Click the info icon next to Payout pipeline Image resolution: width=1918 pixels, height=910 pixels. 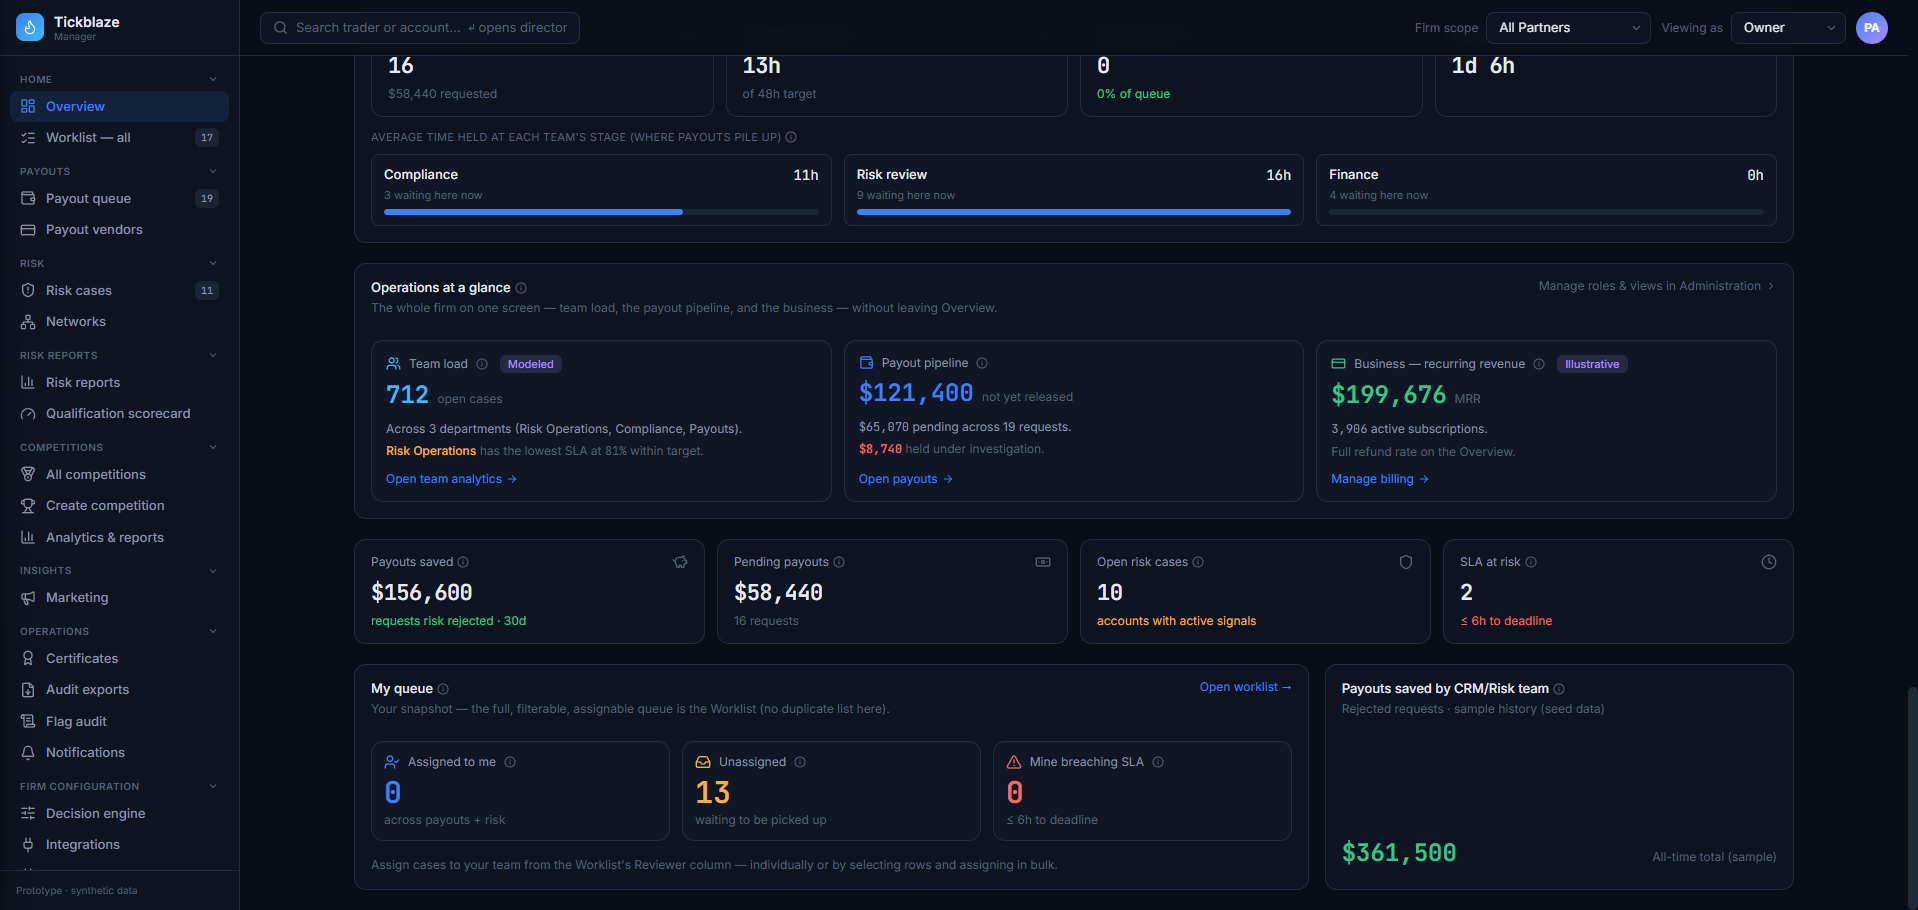point(982,363)
